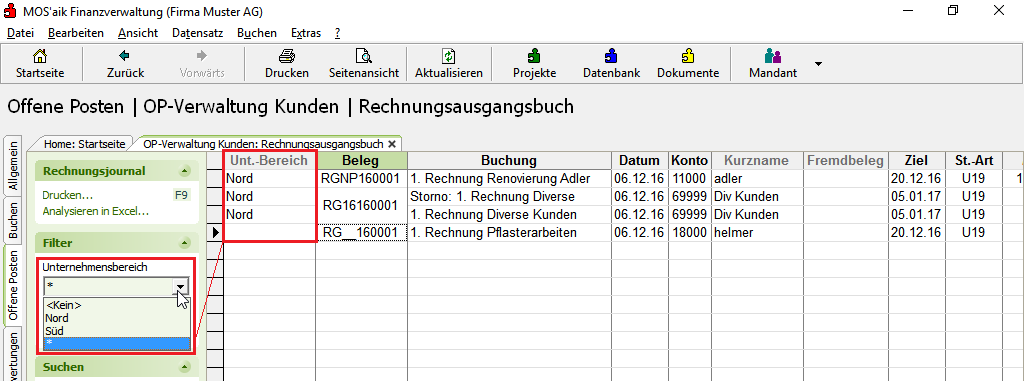Click Kurzname cell 'helmer'
The height and width of the screenshot is (381, 1024).
coord(757,233)
